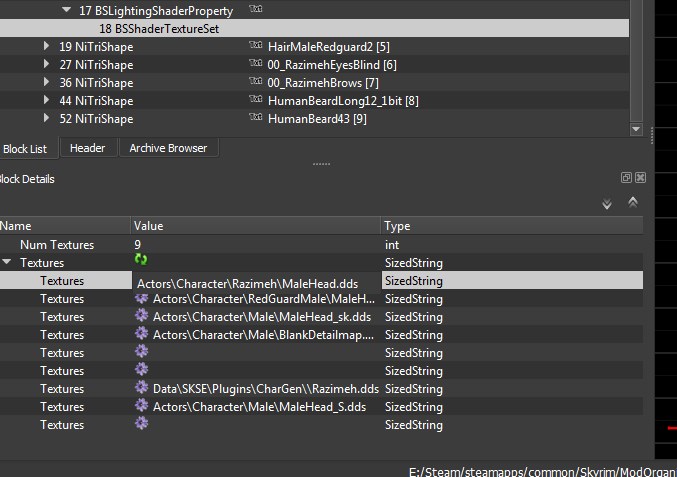Click flower icon beside MaleHead_sk.dds texture

click(x=141, y=316)
